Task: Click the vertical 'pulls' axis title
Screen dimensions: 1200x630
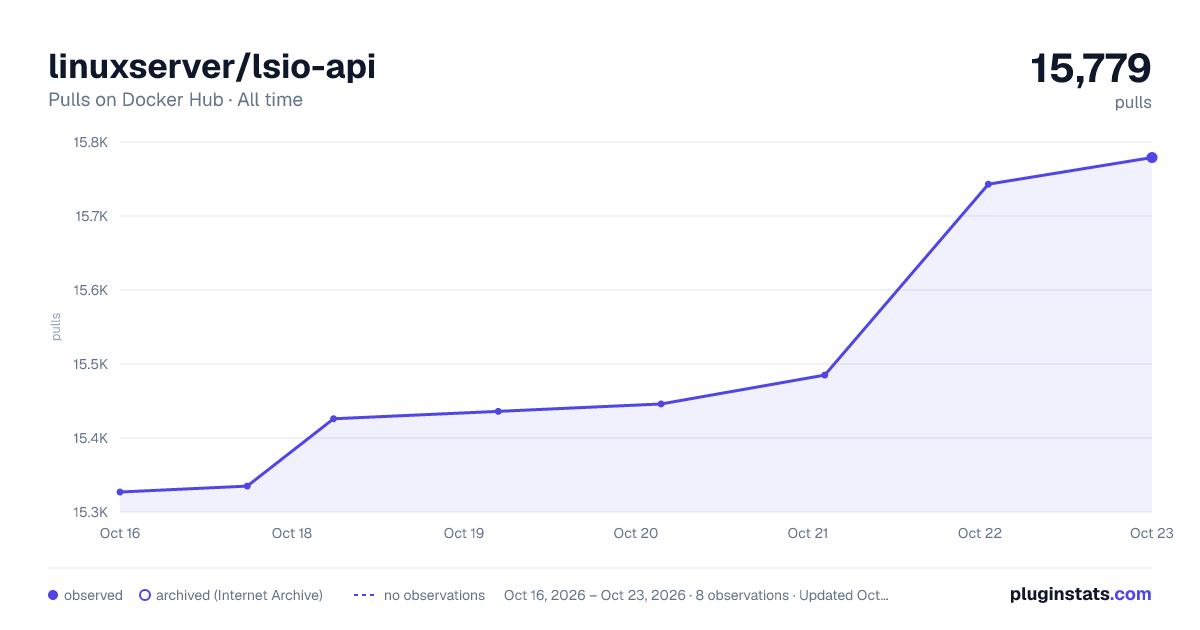Action: pyautogui.click(x=56, y=327)
